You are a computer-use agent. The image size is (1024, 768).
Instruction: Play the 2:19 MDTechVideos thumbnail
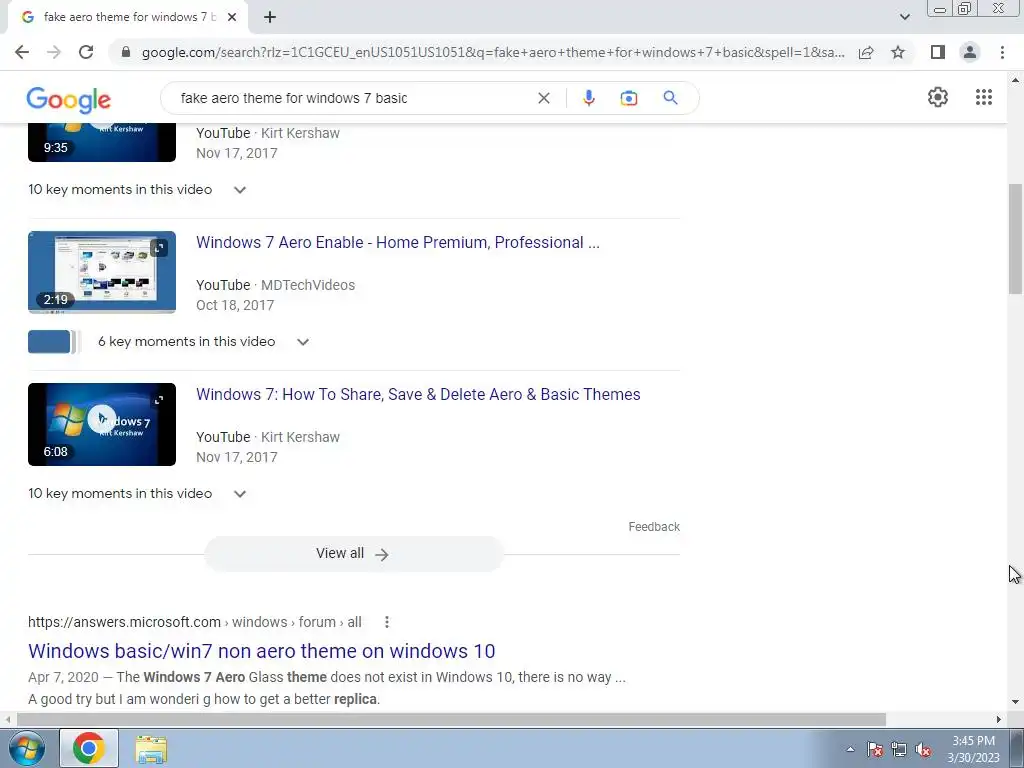[x=102, y=272]
